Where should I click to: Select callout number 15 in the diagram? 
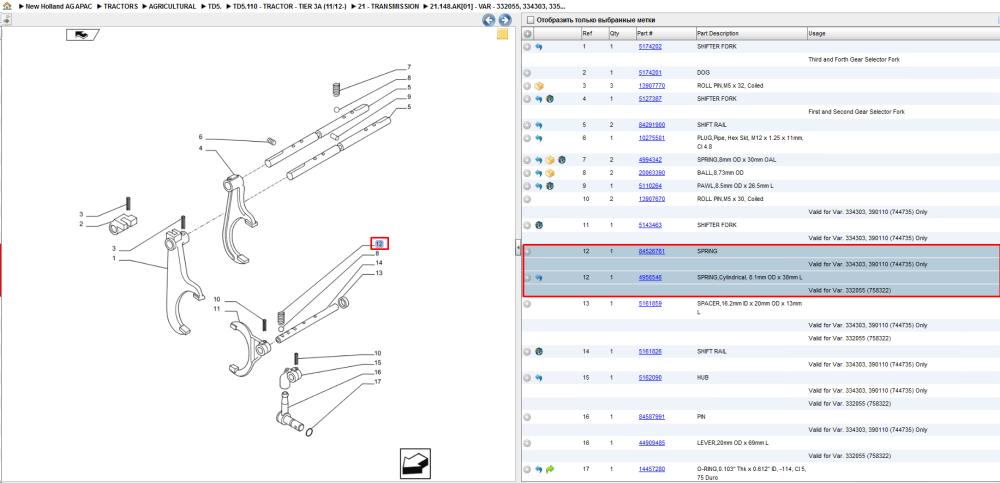(378, 362)
